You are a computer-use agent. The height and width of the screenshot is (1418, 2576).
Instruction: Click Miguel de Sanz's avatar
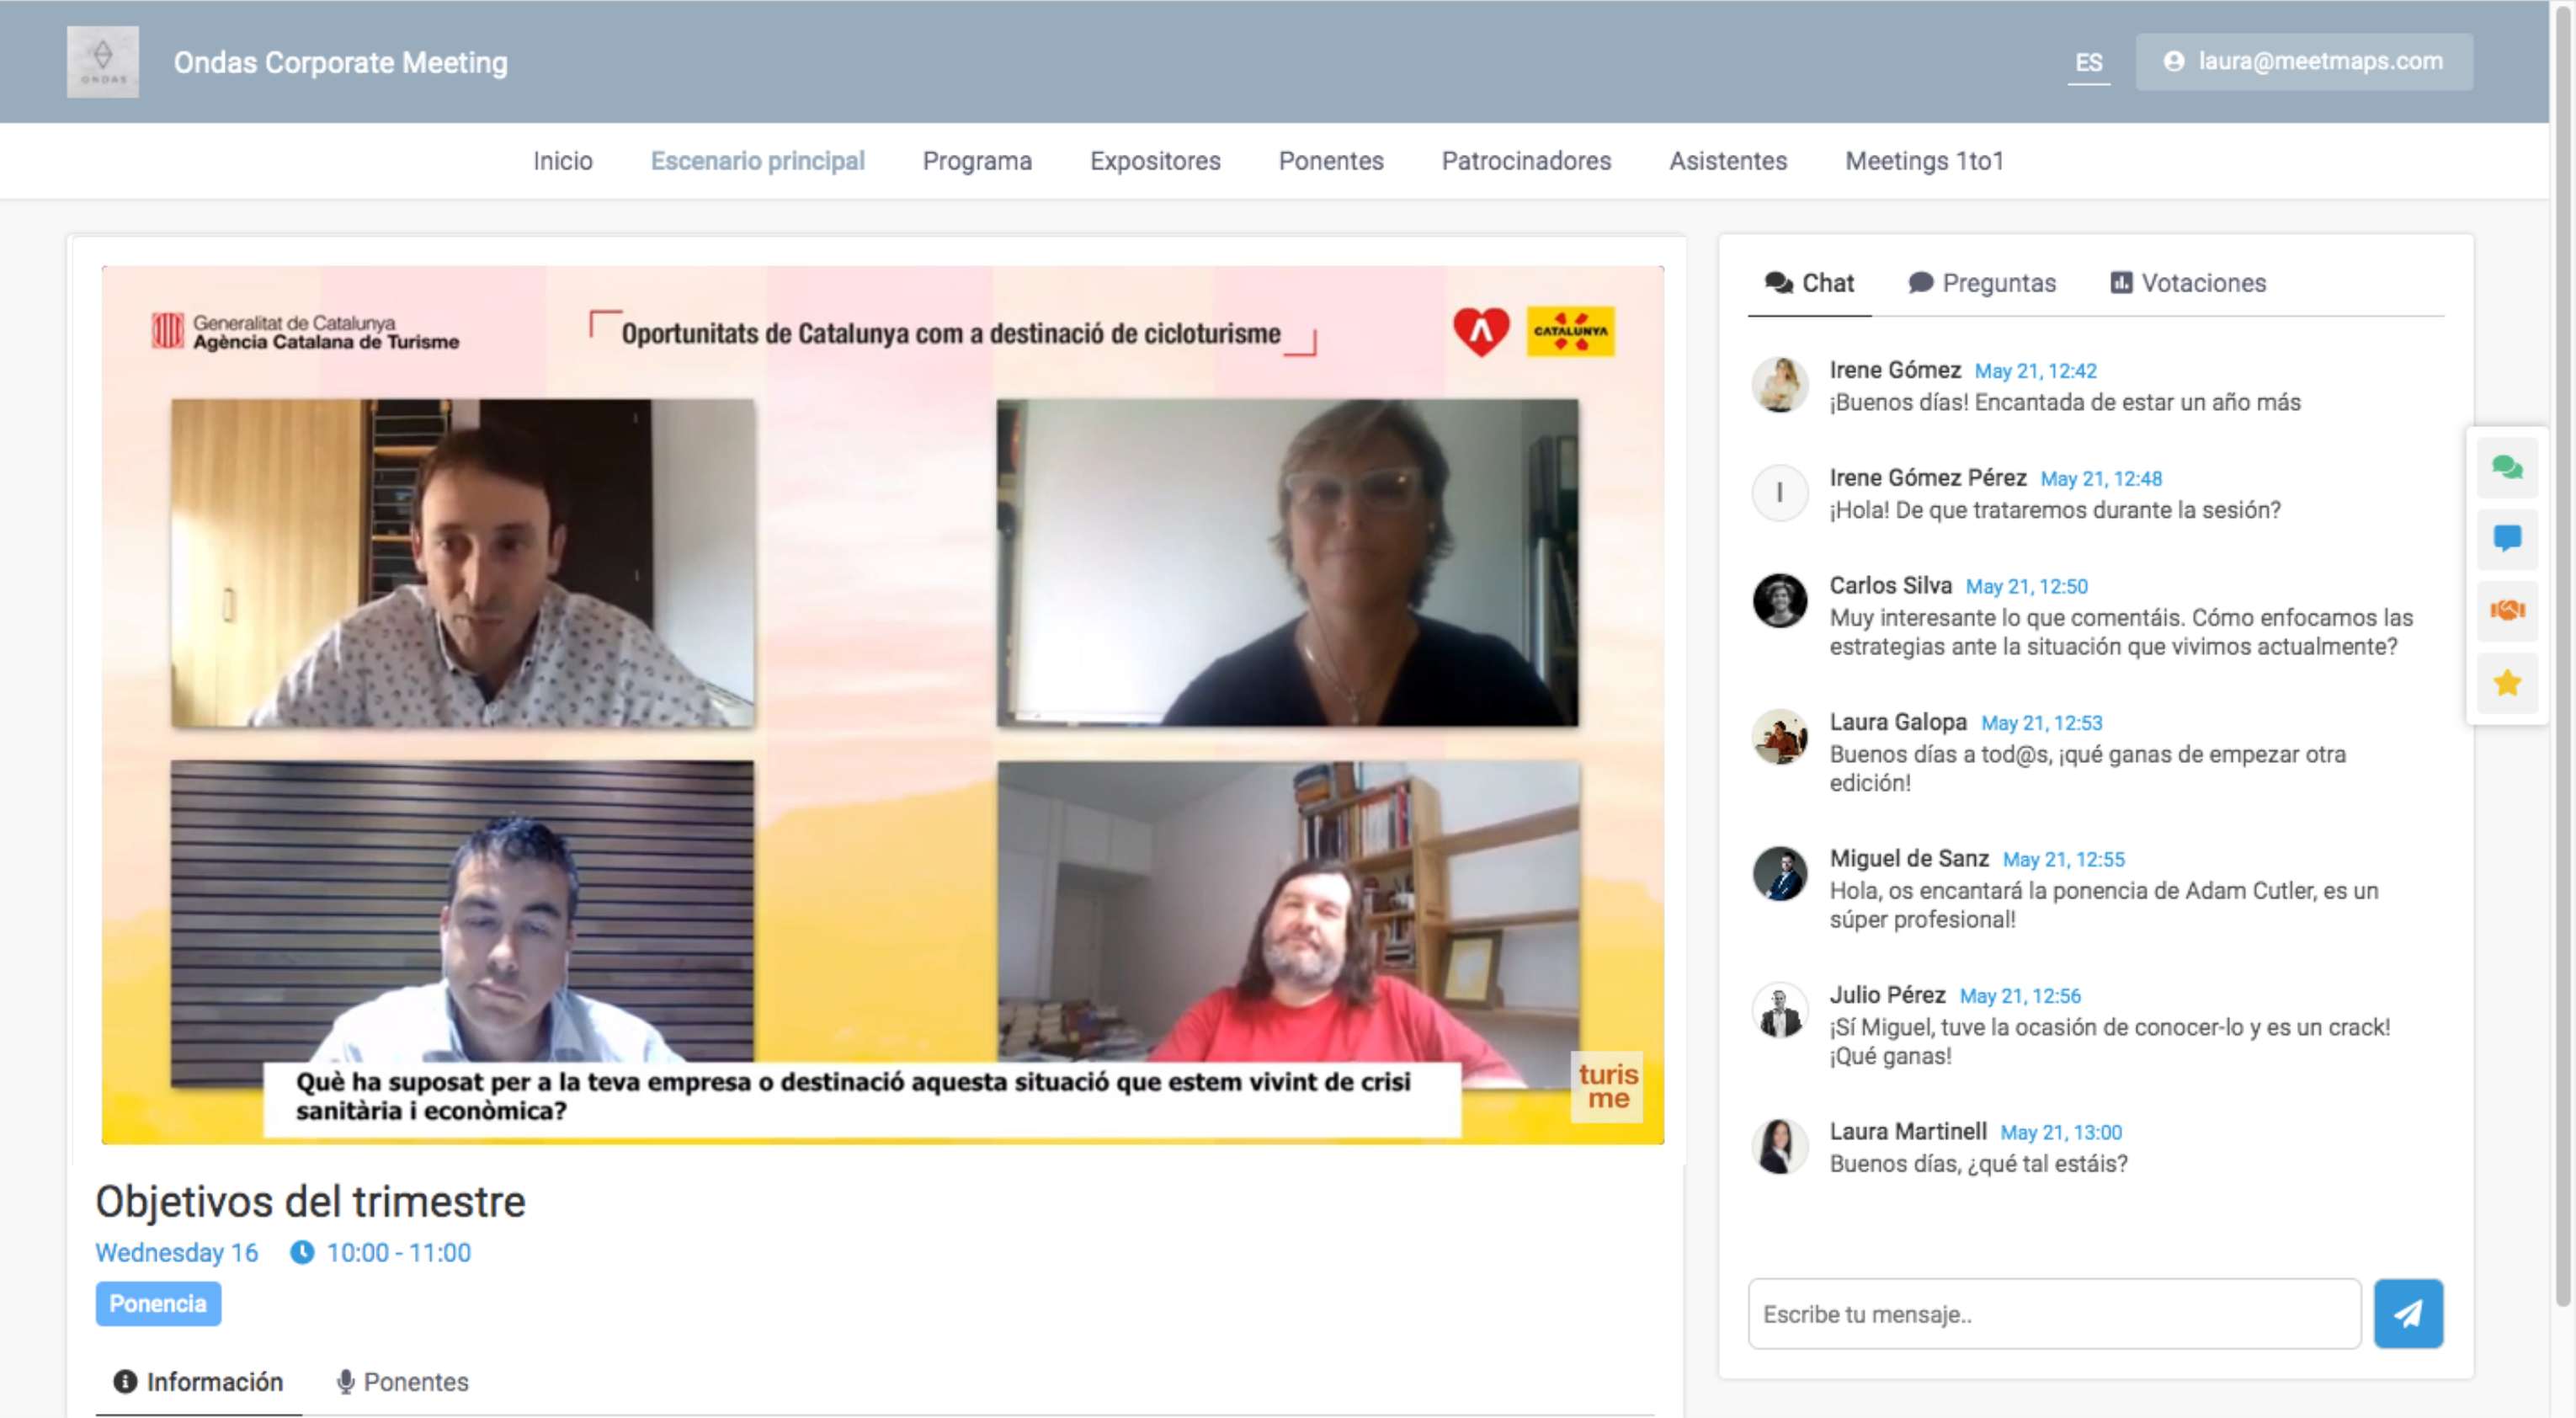pyautogui.click(x=1780, y=874)
